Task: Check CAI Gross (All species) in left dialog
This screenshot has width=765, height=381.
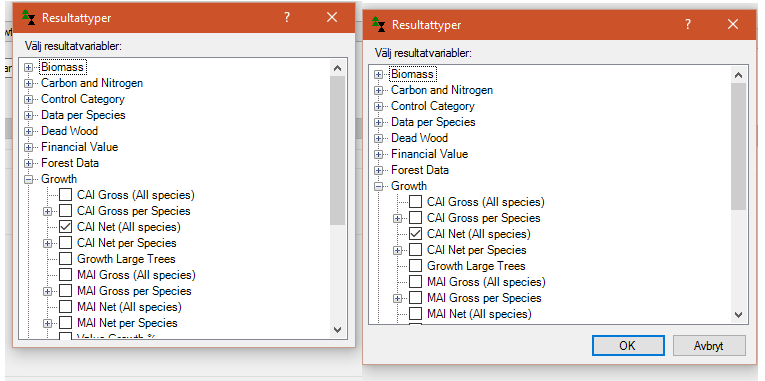Action: [65, 195]
